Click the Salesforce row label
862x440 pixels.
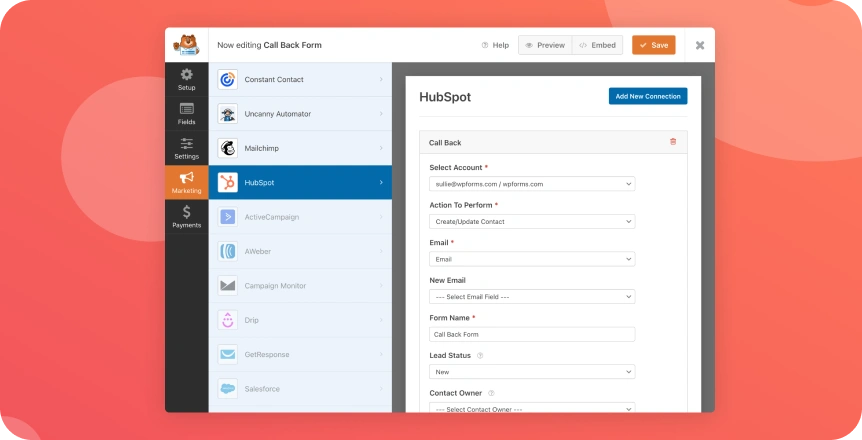click(x=262, y=389)
